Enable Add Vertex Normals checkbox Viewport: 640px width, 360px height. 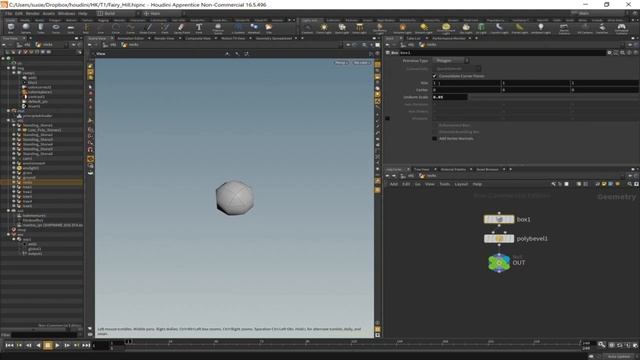[x=435, y=138]
